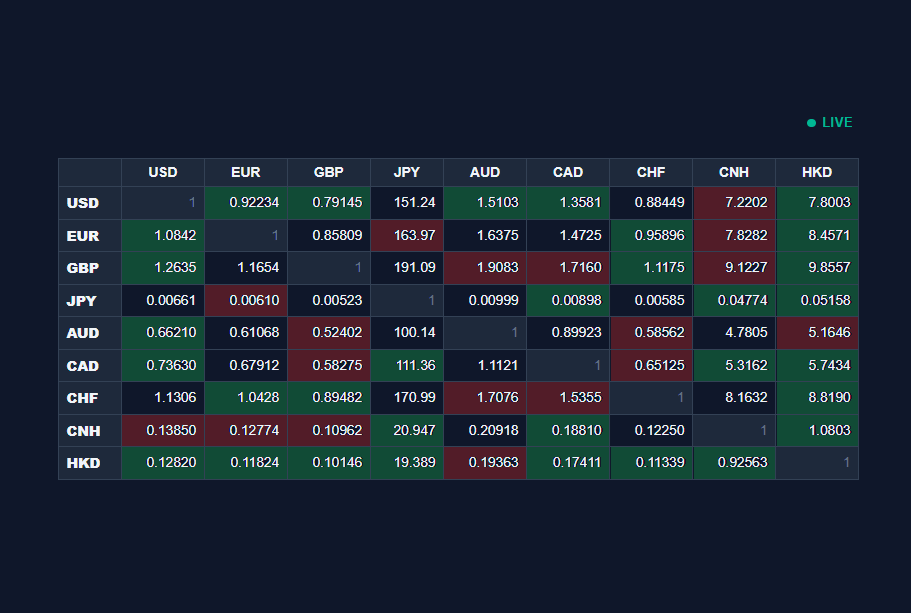Click the GBP row label

pos(90,268)
